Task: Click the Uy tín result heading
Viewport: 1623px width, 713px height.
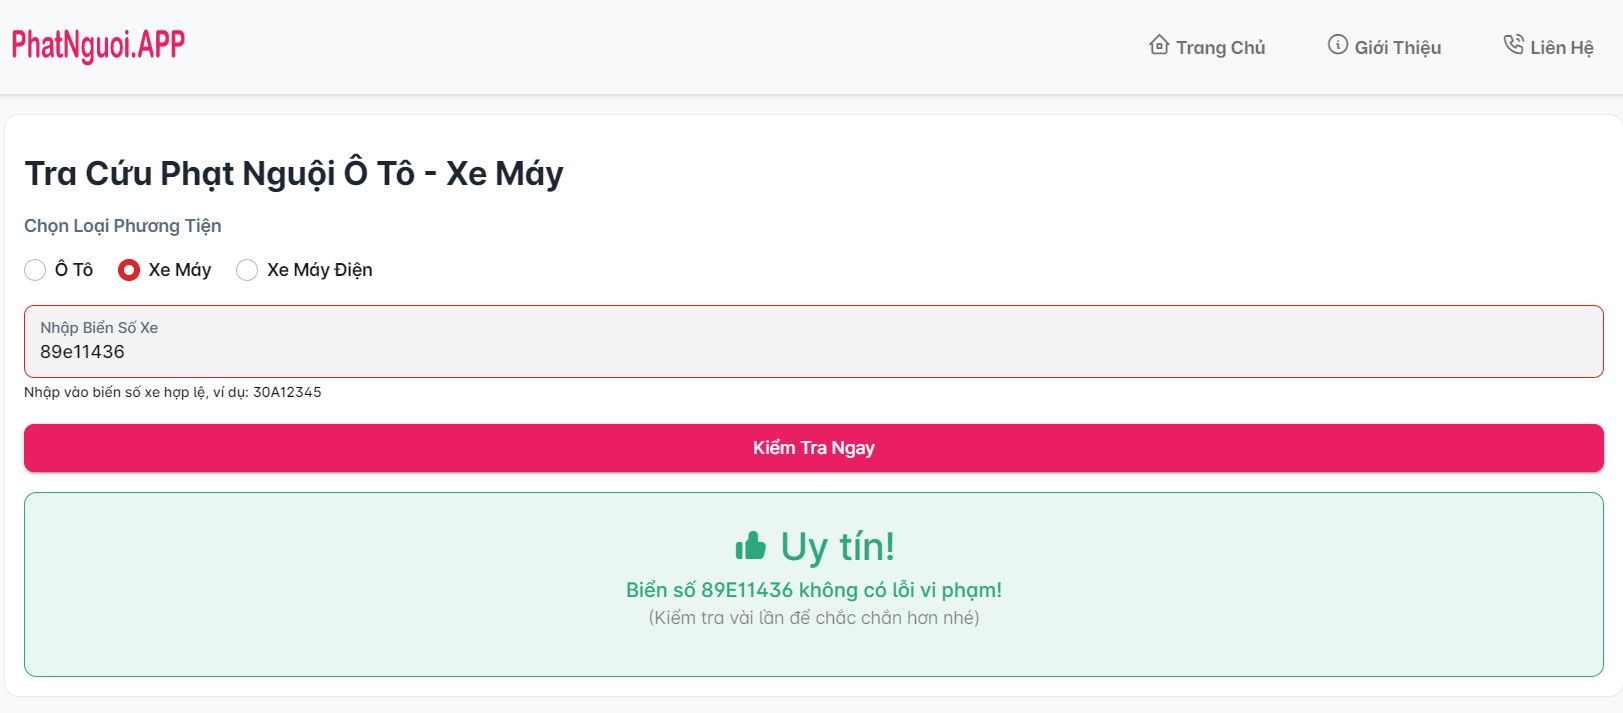Action: [x=838, y=547]
